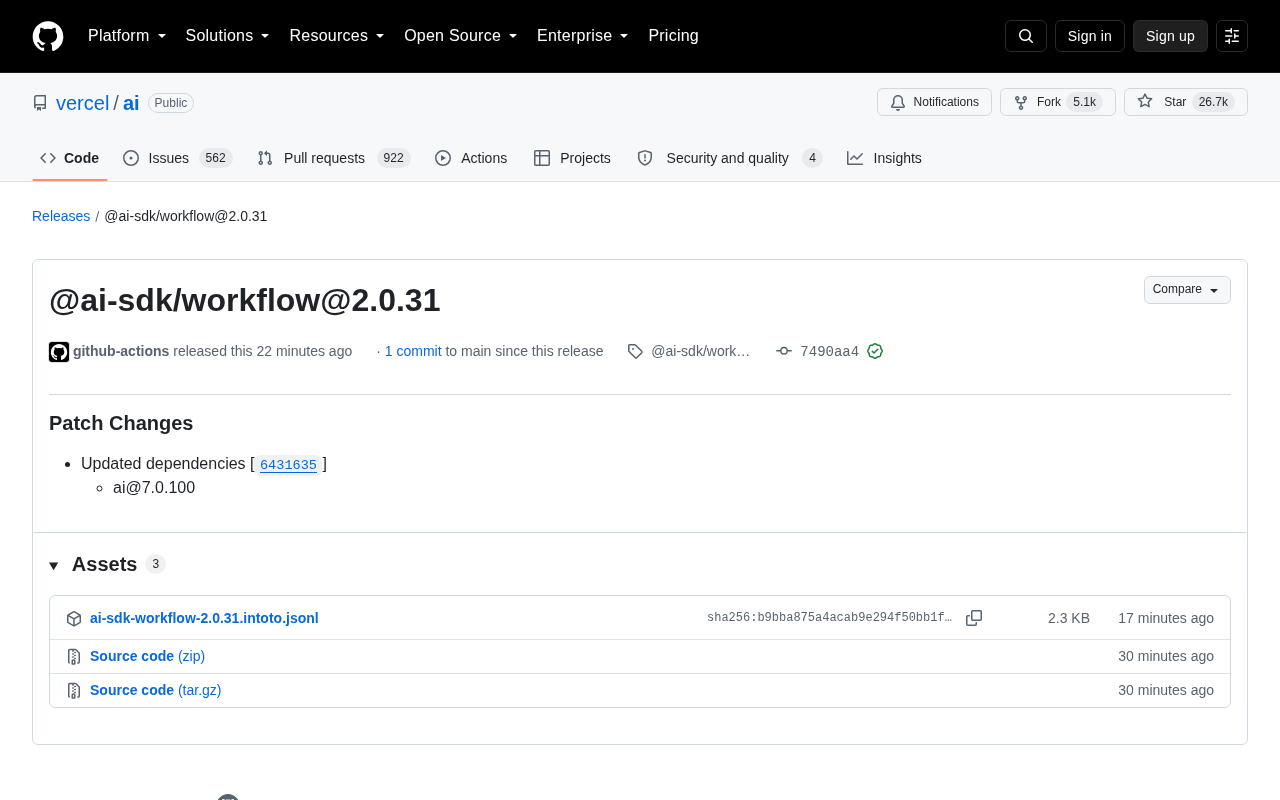The image size is (1280, 800).
Task: Click the @ai-sdk/workflow@2.0.31 release heading
Action: [245, 300]
